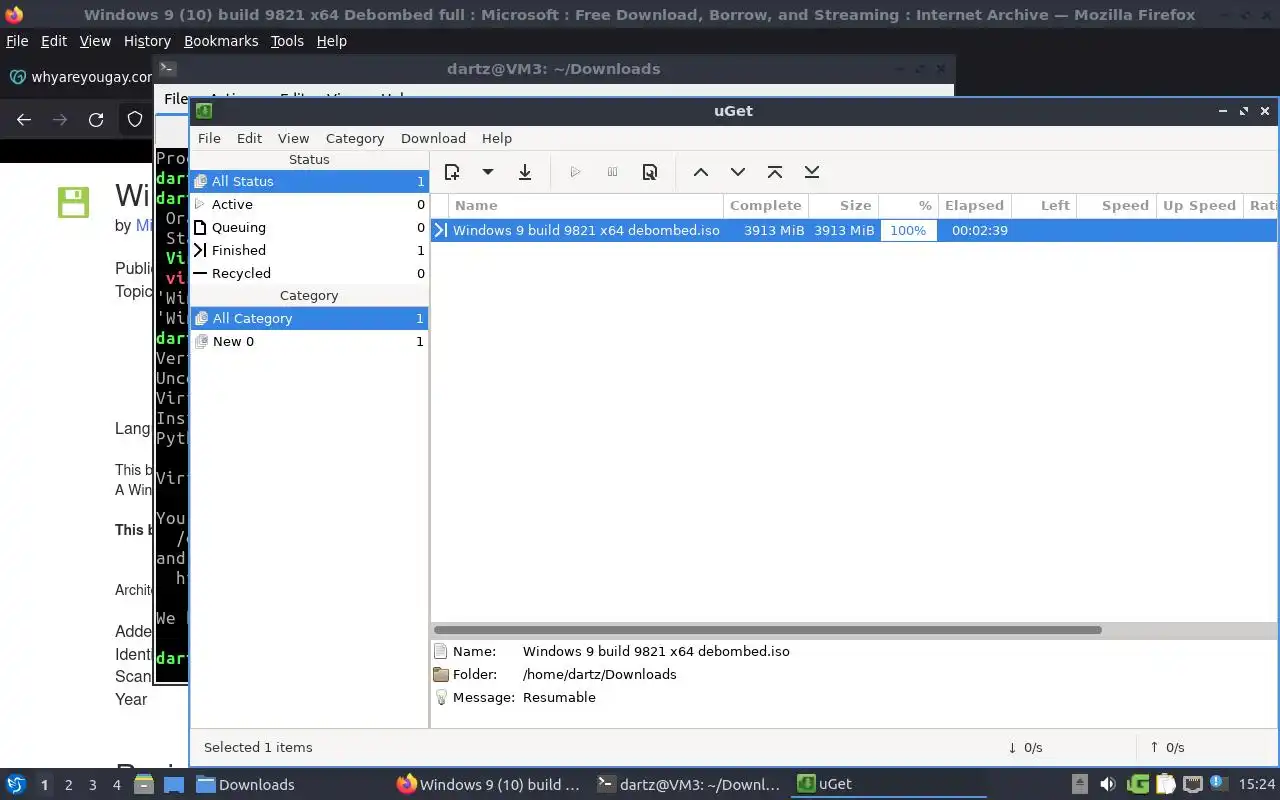Select Active status filter
Image resolution: width=1280 pixels, height=800 pixels.
pyautogui.click(x=309, y=204)
